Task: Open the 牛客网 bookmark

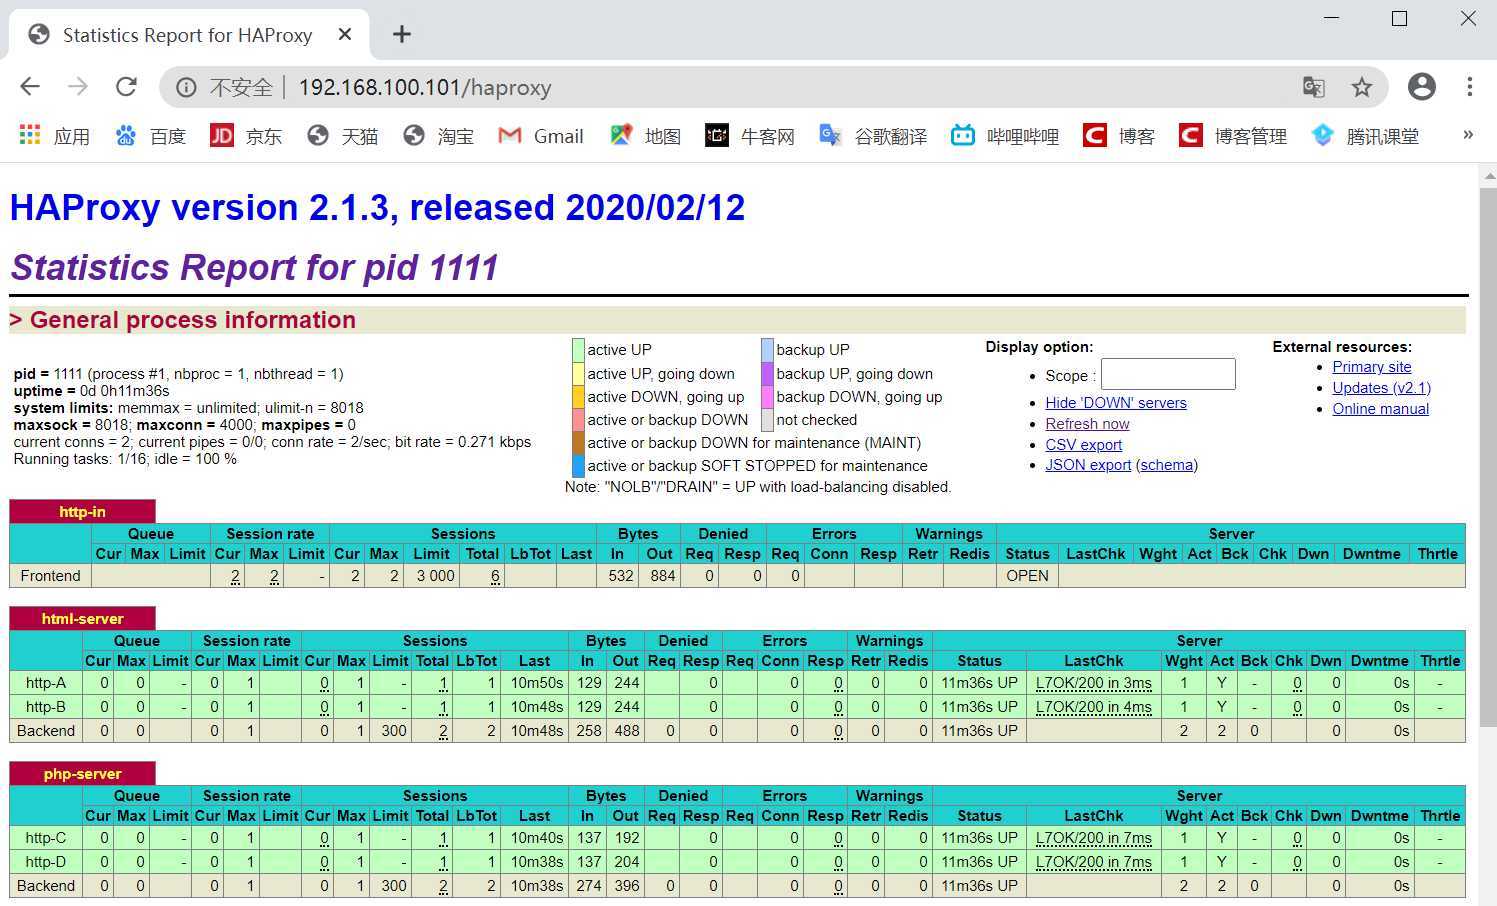Action: [x=750, y=136]
